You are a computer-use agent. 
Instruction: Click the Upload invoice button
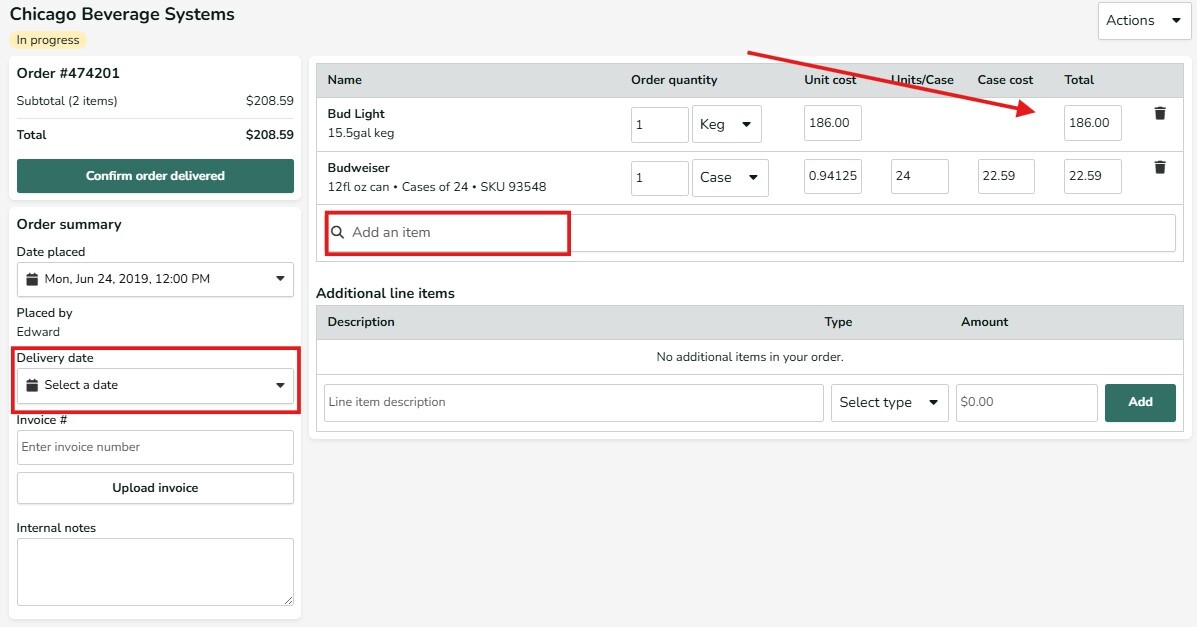(x=155, y=488)
